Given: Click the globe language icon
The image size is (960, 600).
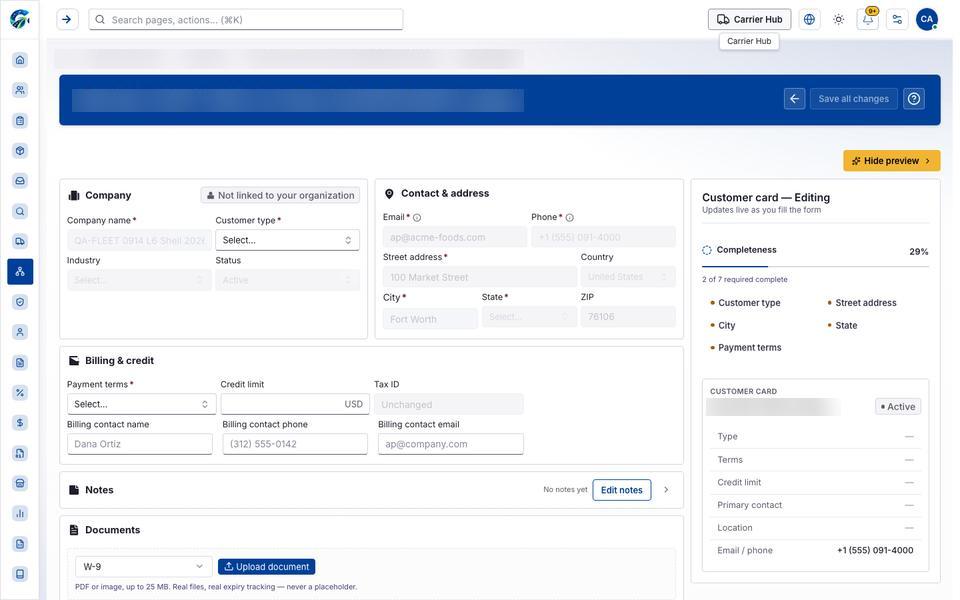Looking at the screenshot, I should pos(809,20).
